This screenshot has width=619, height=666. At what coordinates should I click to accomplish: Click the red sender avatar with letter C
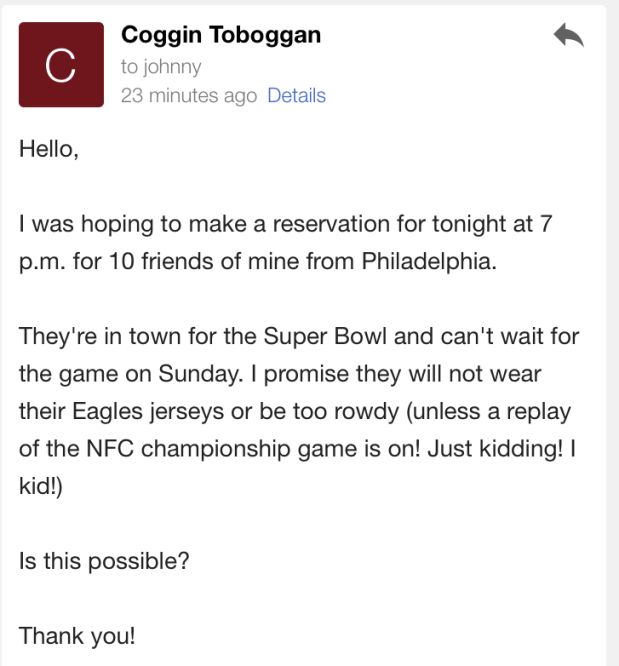[x=61, y=65]
